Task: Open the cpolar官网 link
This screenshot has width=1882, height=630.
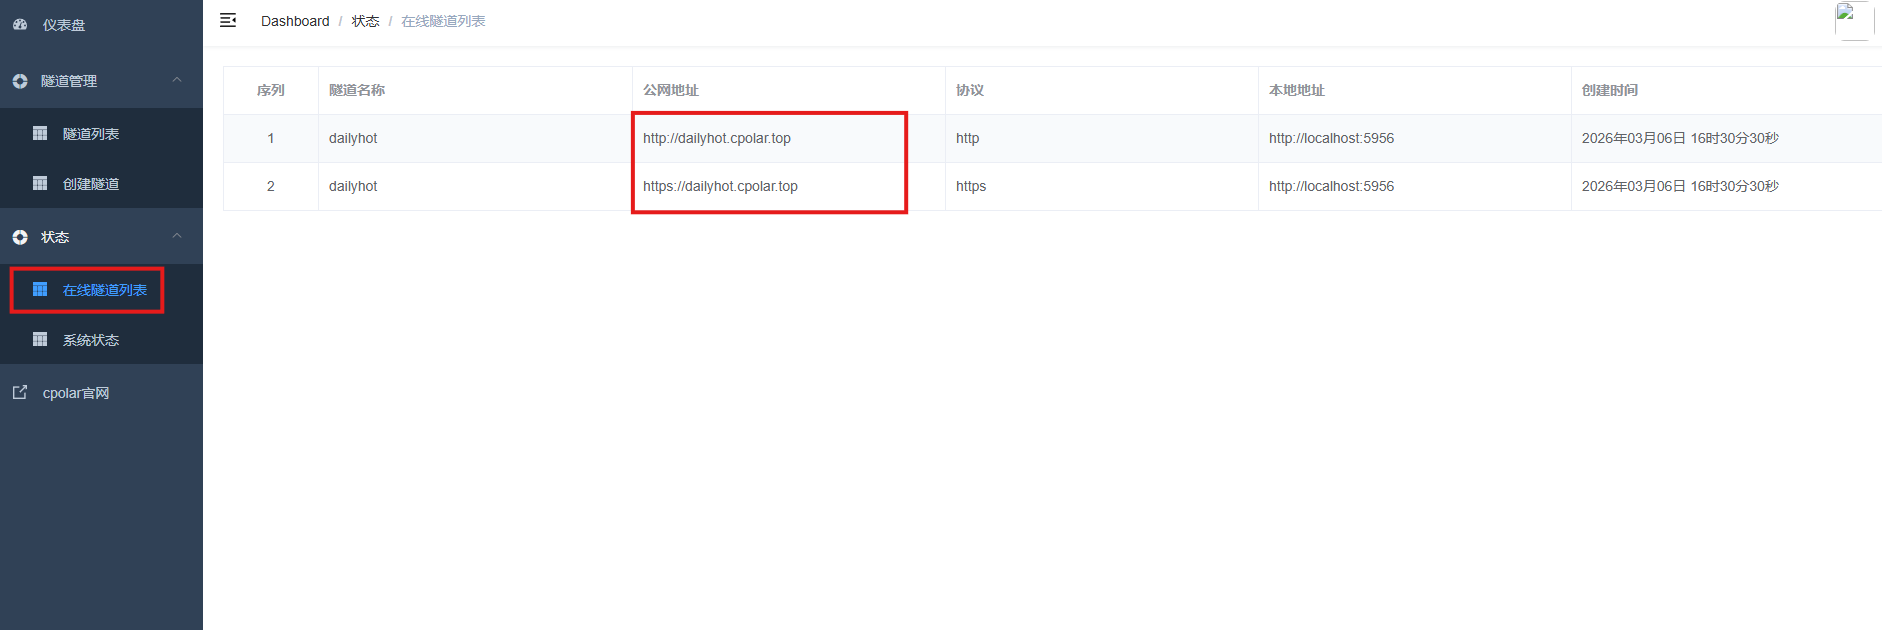Action: coord(76,393)
